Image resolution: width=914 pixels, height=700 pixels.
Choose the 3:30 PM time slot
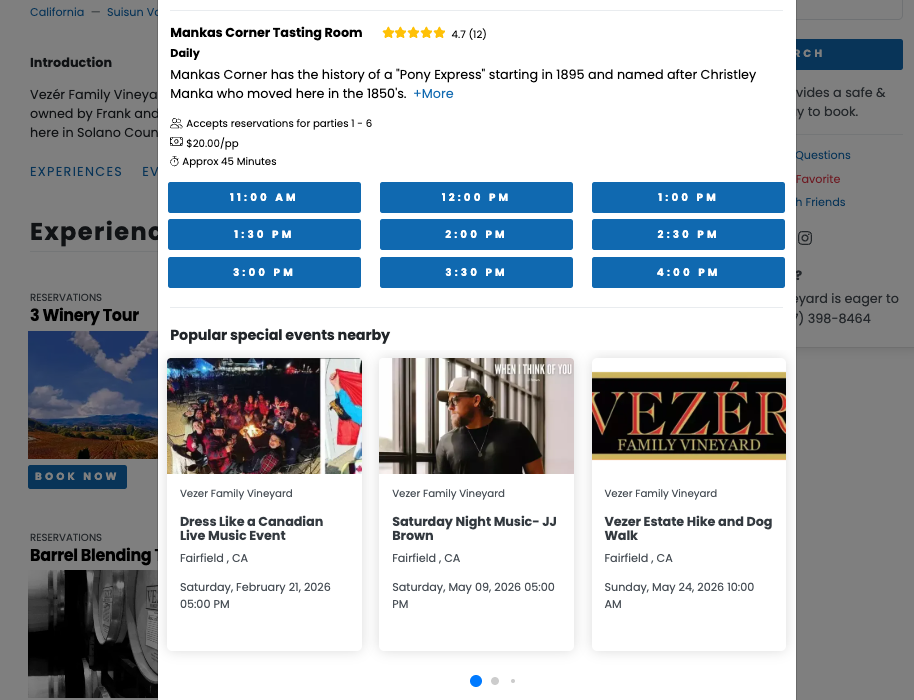coord(476,272)
